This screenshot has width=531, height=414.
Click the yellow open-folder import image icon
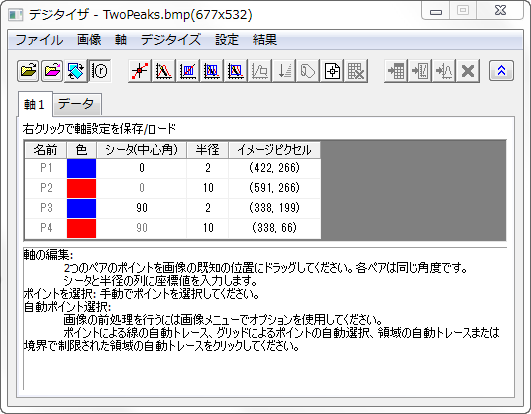pyautogui.click(x=28, y=71)
